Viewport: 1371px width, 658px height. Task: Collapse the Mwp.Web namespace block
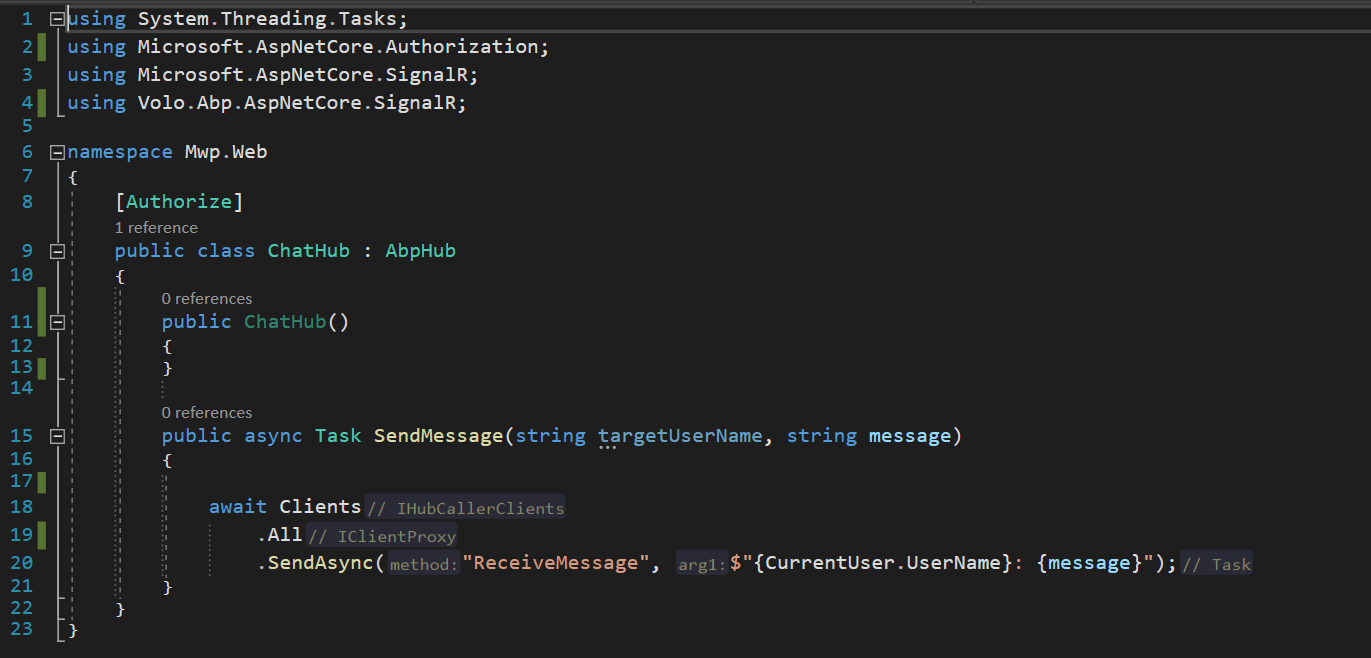pos(57,152)
